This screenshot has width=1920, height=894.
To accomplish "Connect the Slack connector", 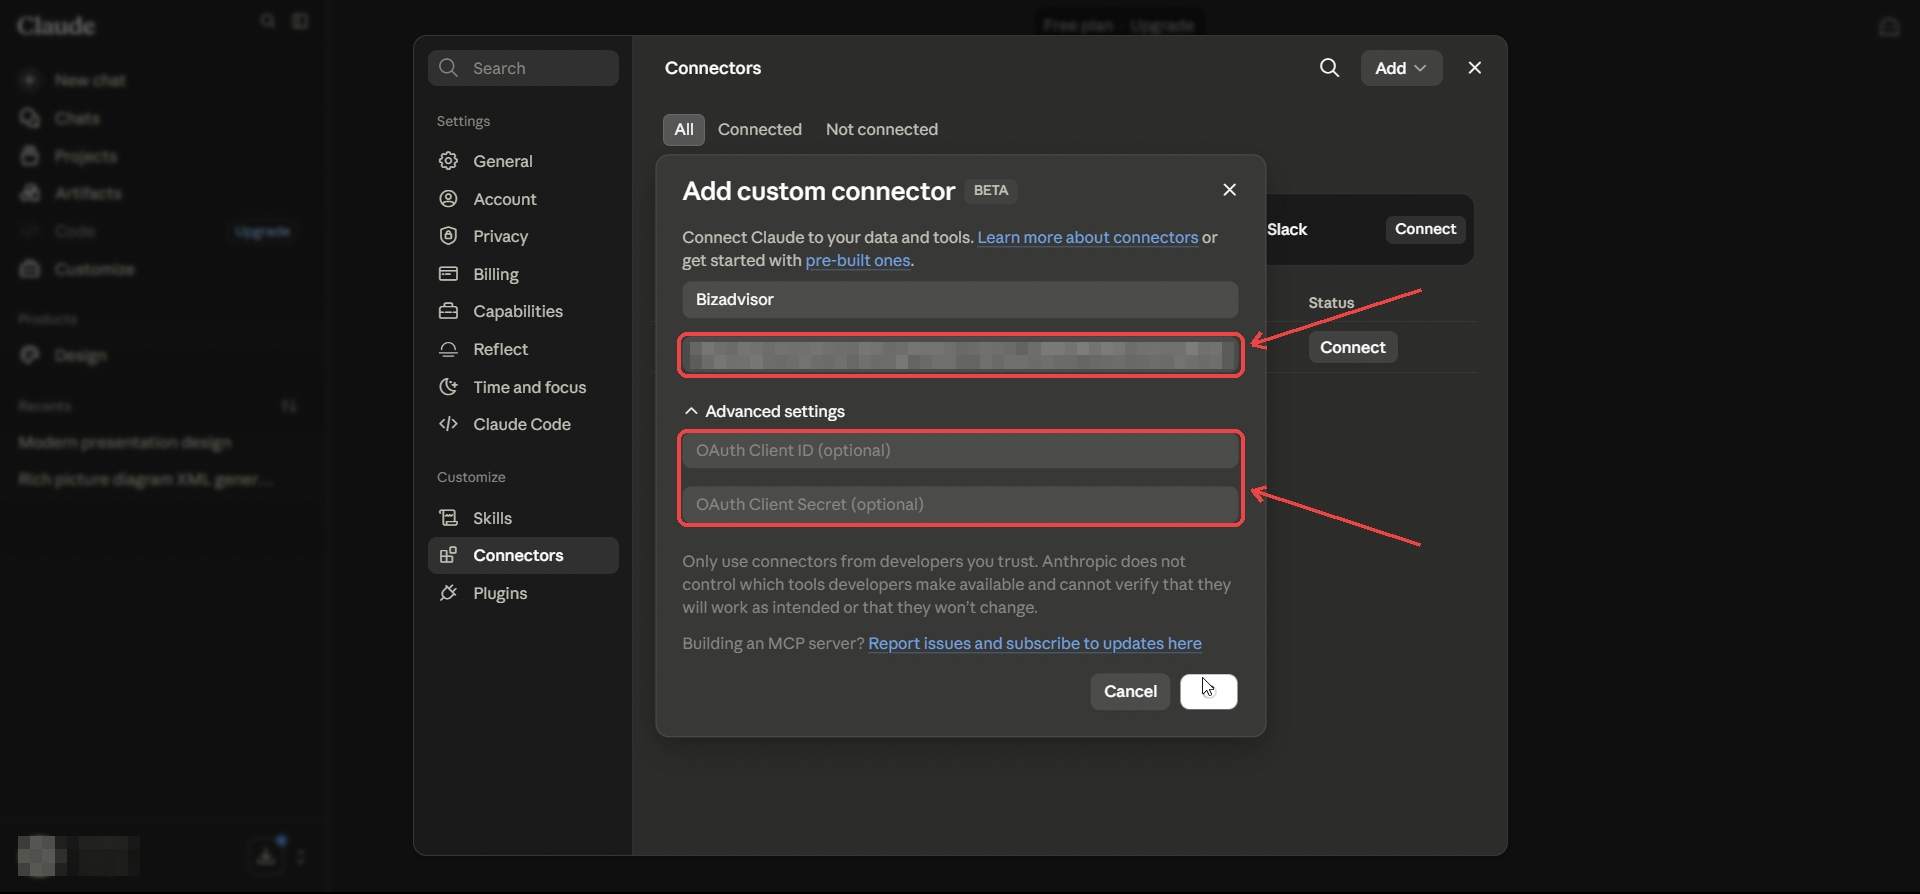I will 1425,229.
